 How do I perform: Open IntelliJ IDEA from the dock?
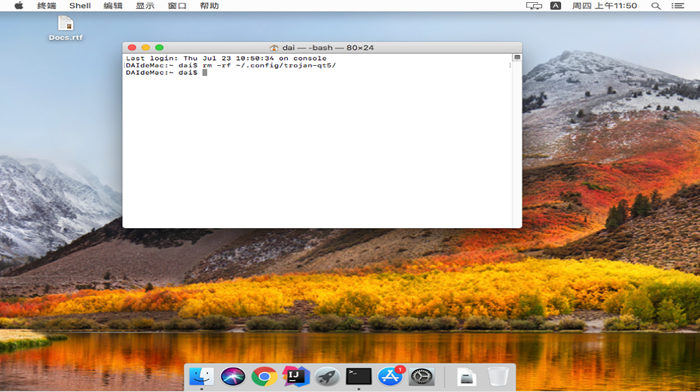click(296, 376)
